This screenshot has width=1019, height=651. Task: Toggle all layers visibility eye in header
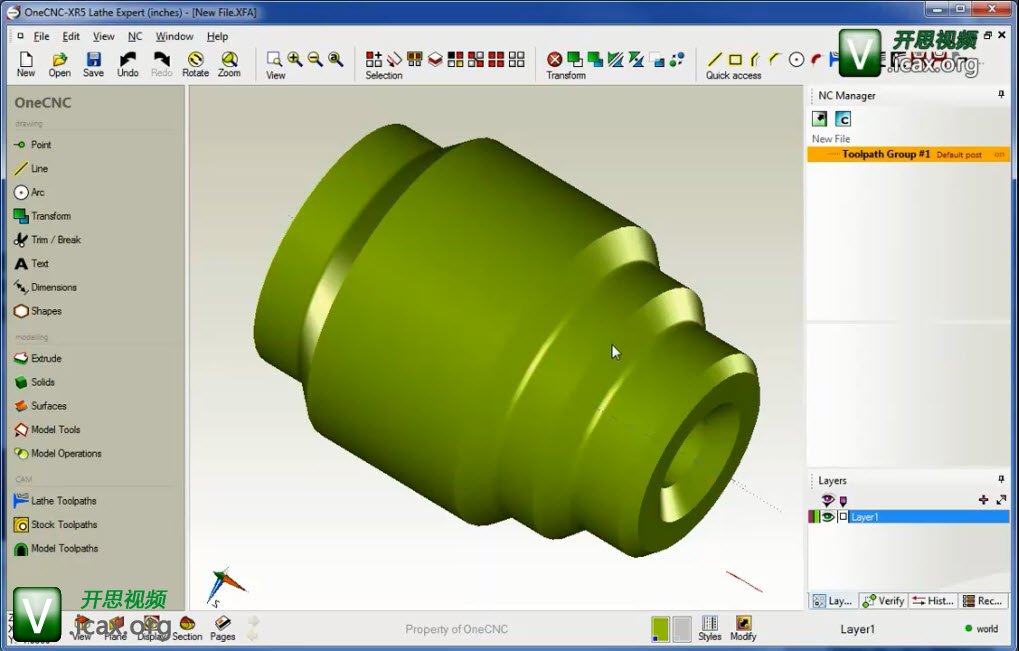[x=827, y=499]
